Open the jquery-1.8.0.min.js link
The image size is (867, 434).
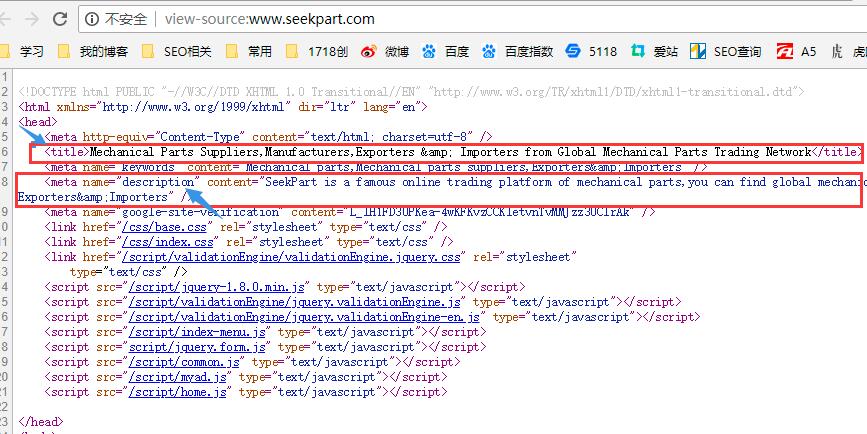tap(217, 287)
